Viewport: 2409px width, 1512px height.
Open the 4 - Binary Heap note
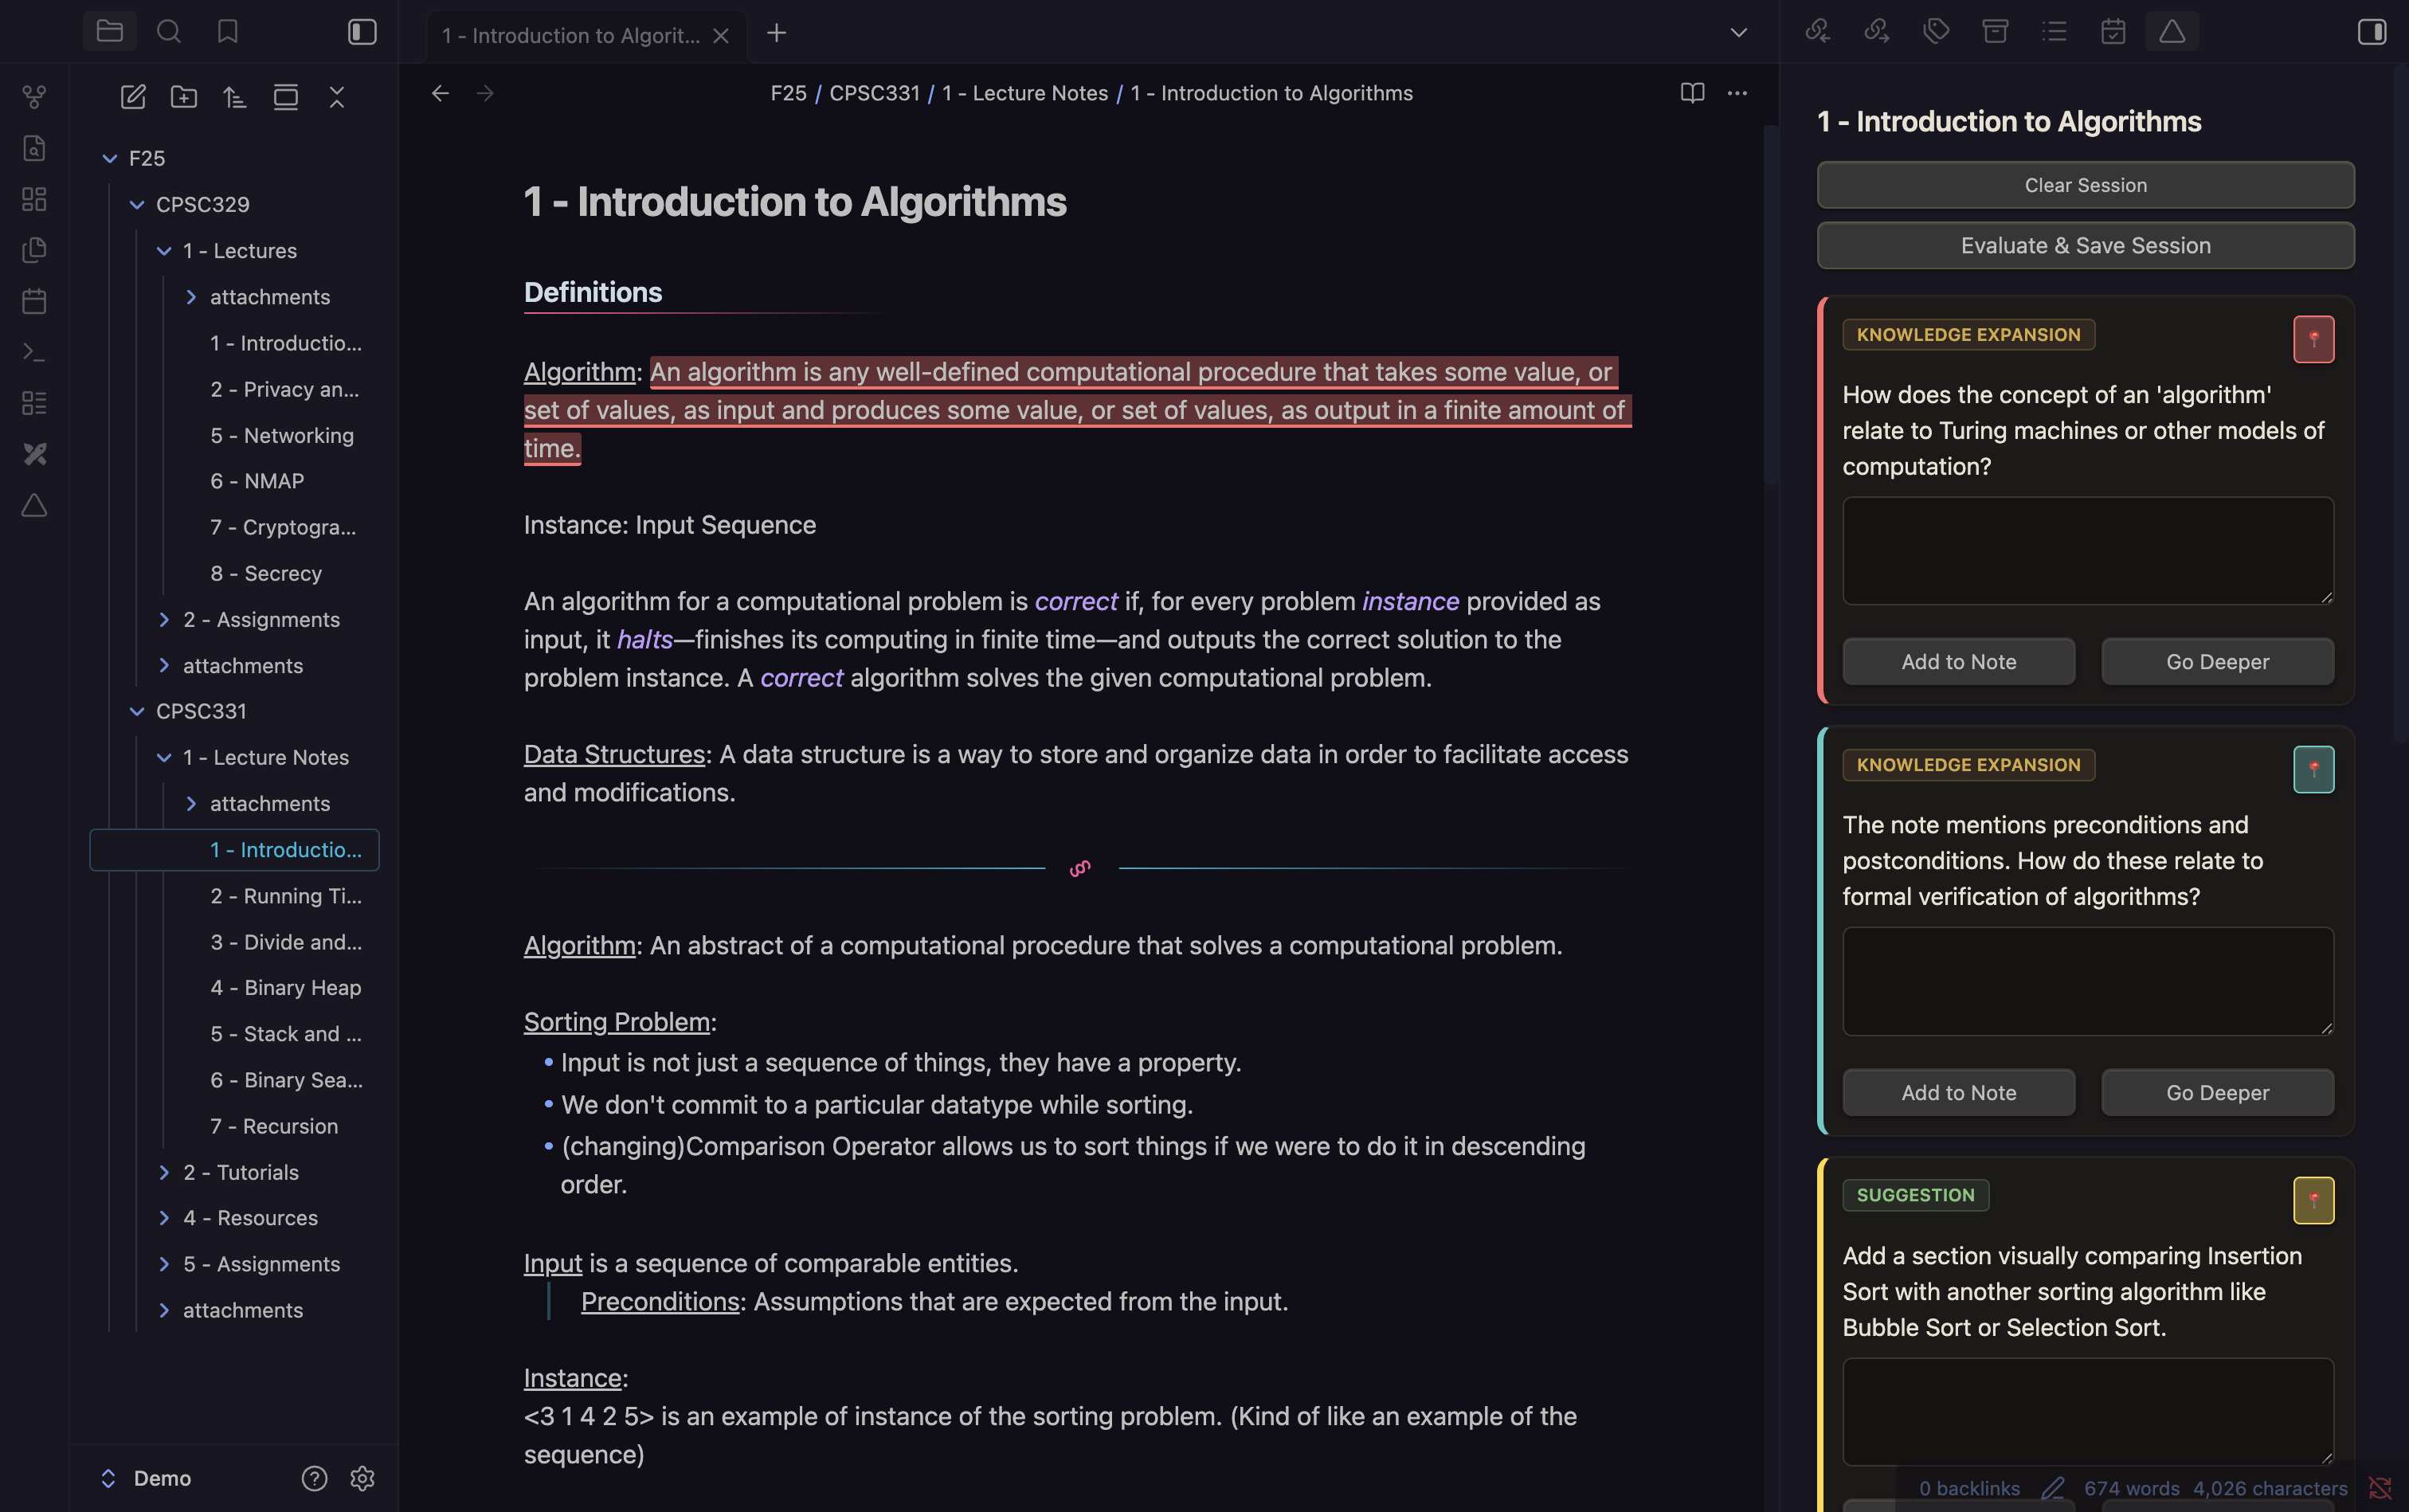[285, 987]
